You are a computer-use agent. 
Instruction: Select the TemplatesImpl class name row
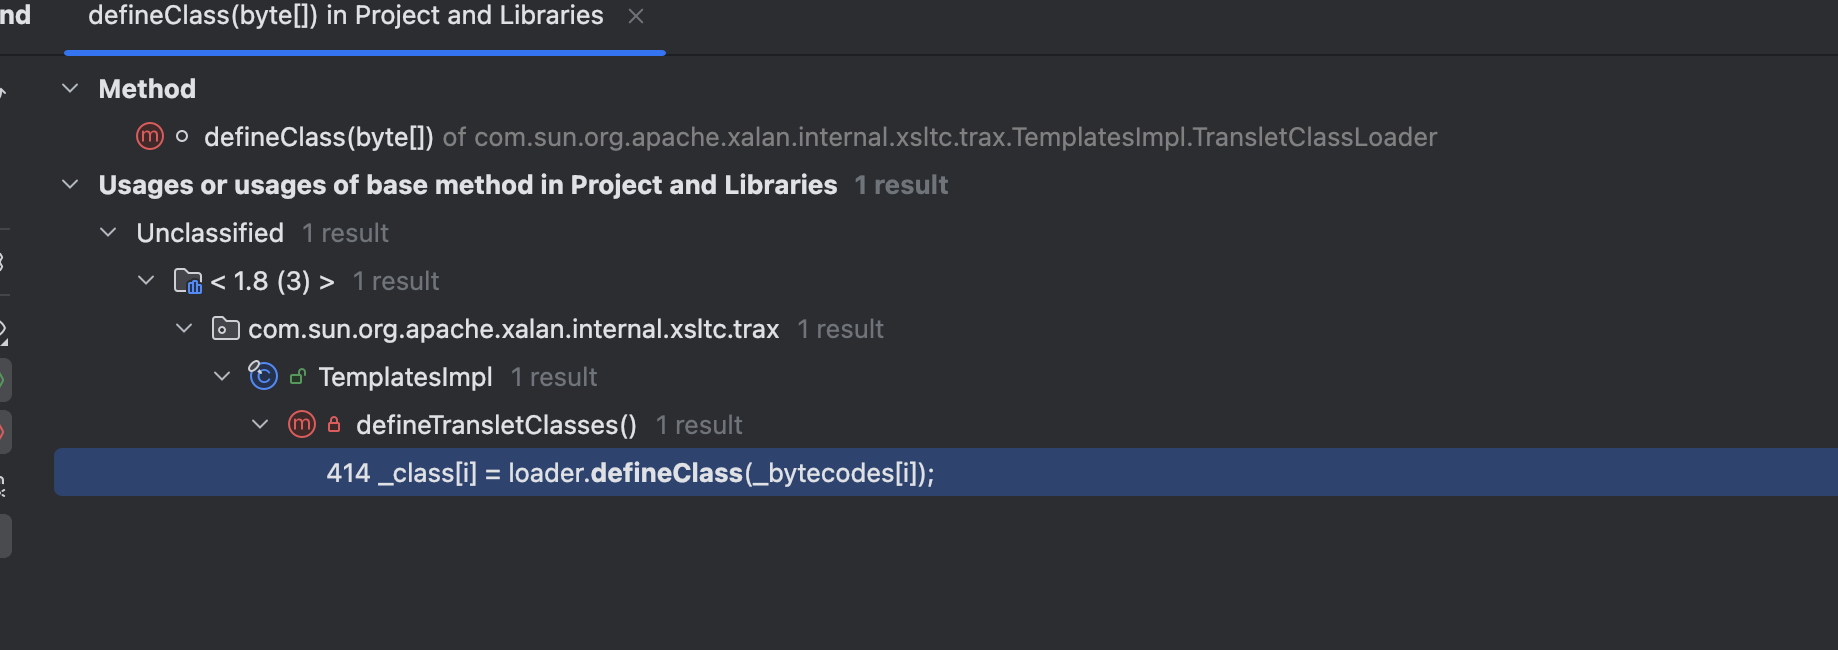[x=405, y=377]
